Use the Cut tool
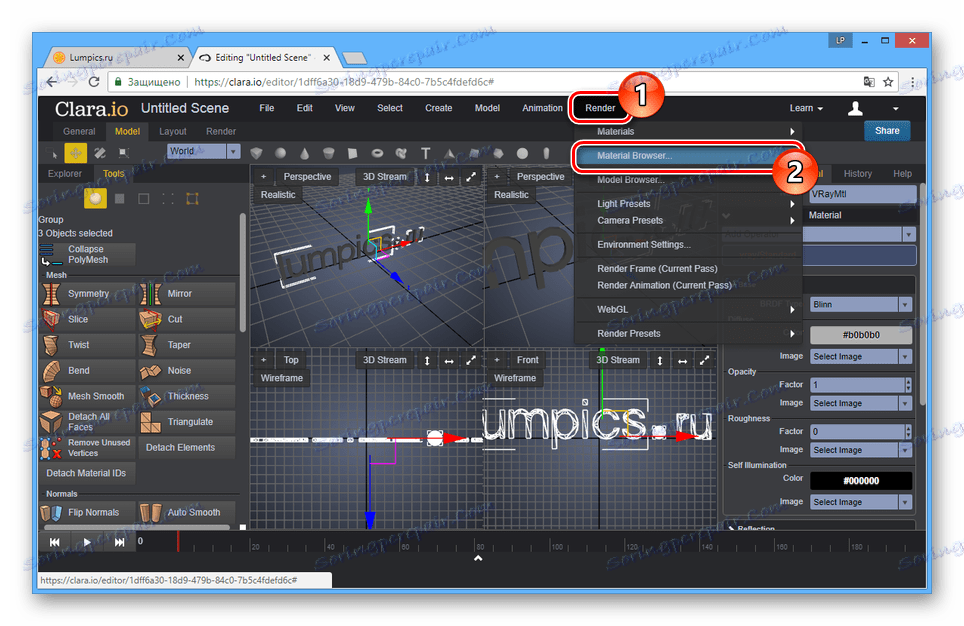The width and height of the screenshot is (964, 626). point(187,319)
